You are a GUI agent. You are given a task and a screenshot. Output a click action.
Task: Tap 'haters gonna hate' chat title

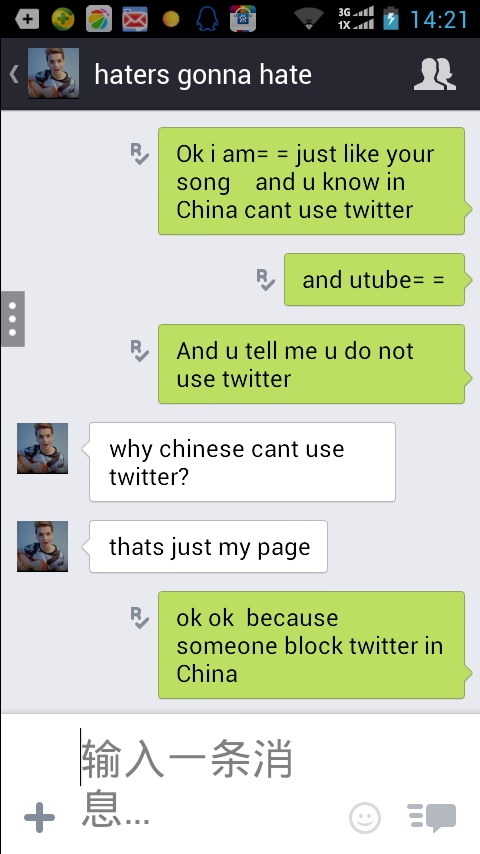click(203, 74)
